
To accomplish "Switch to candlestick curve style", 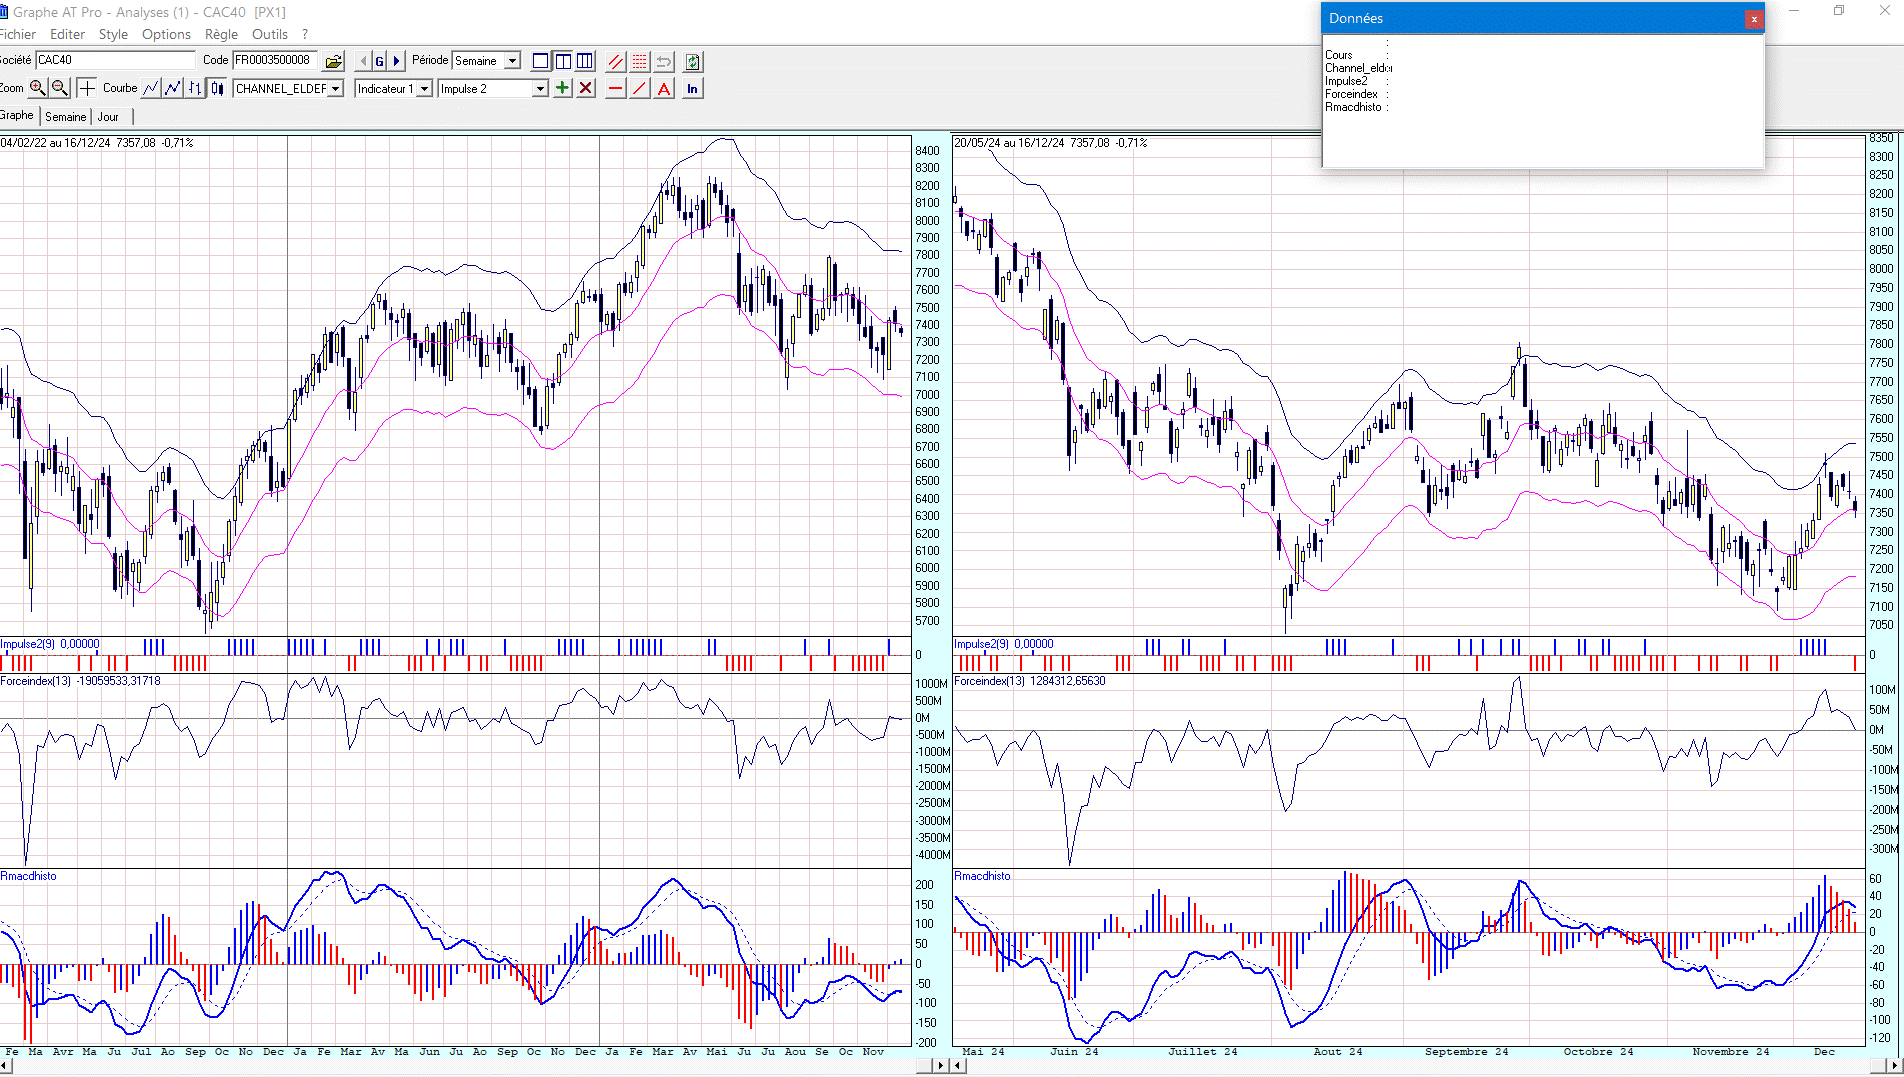I will (x=217, y=88).
